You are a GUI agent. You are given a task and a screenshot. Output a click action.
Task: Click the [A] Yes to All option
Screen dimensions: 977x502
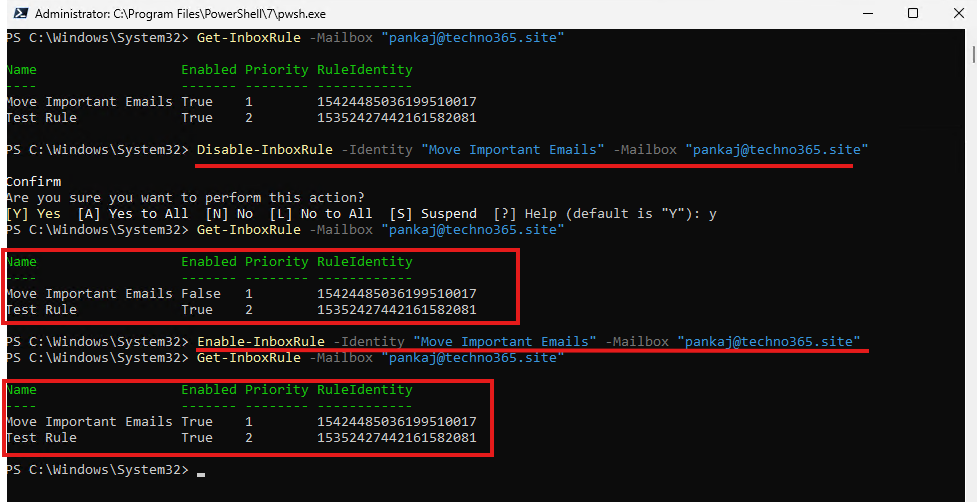pyautogui.click(x=133, y=214)
